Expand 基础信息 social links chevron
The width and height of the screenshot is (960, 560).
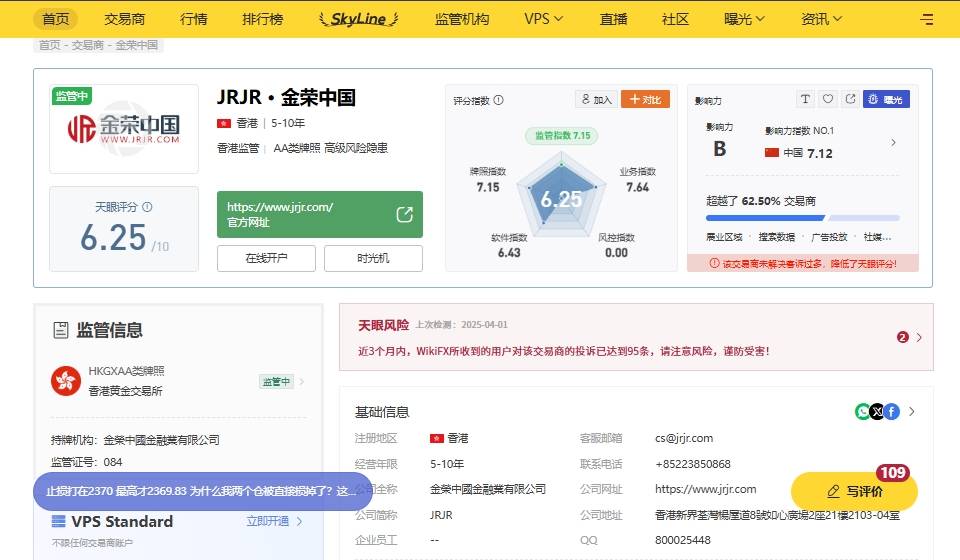912,412
